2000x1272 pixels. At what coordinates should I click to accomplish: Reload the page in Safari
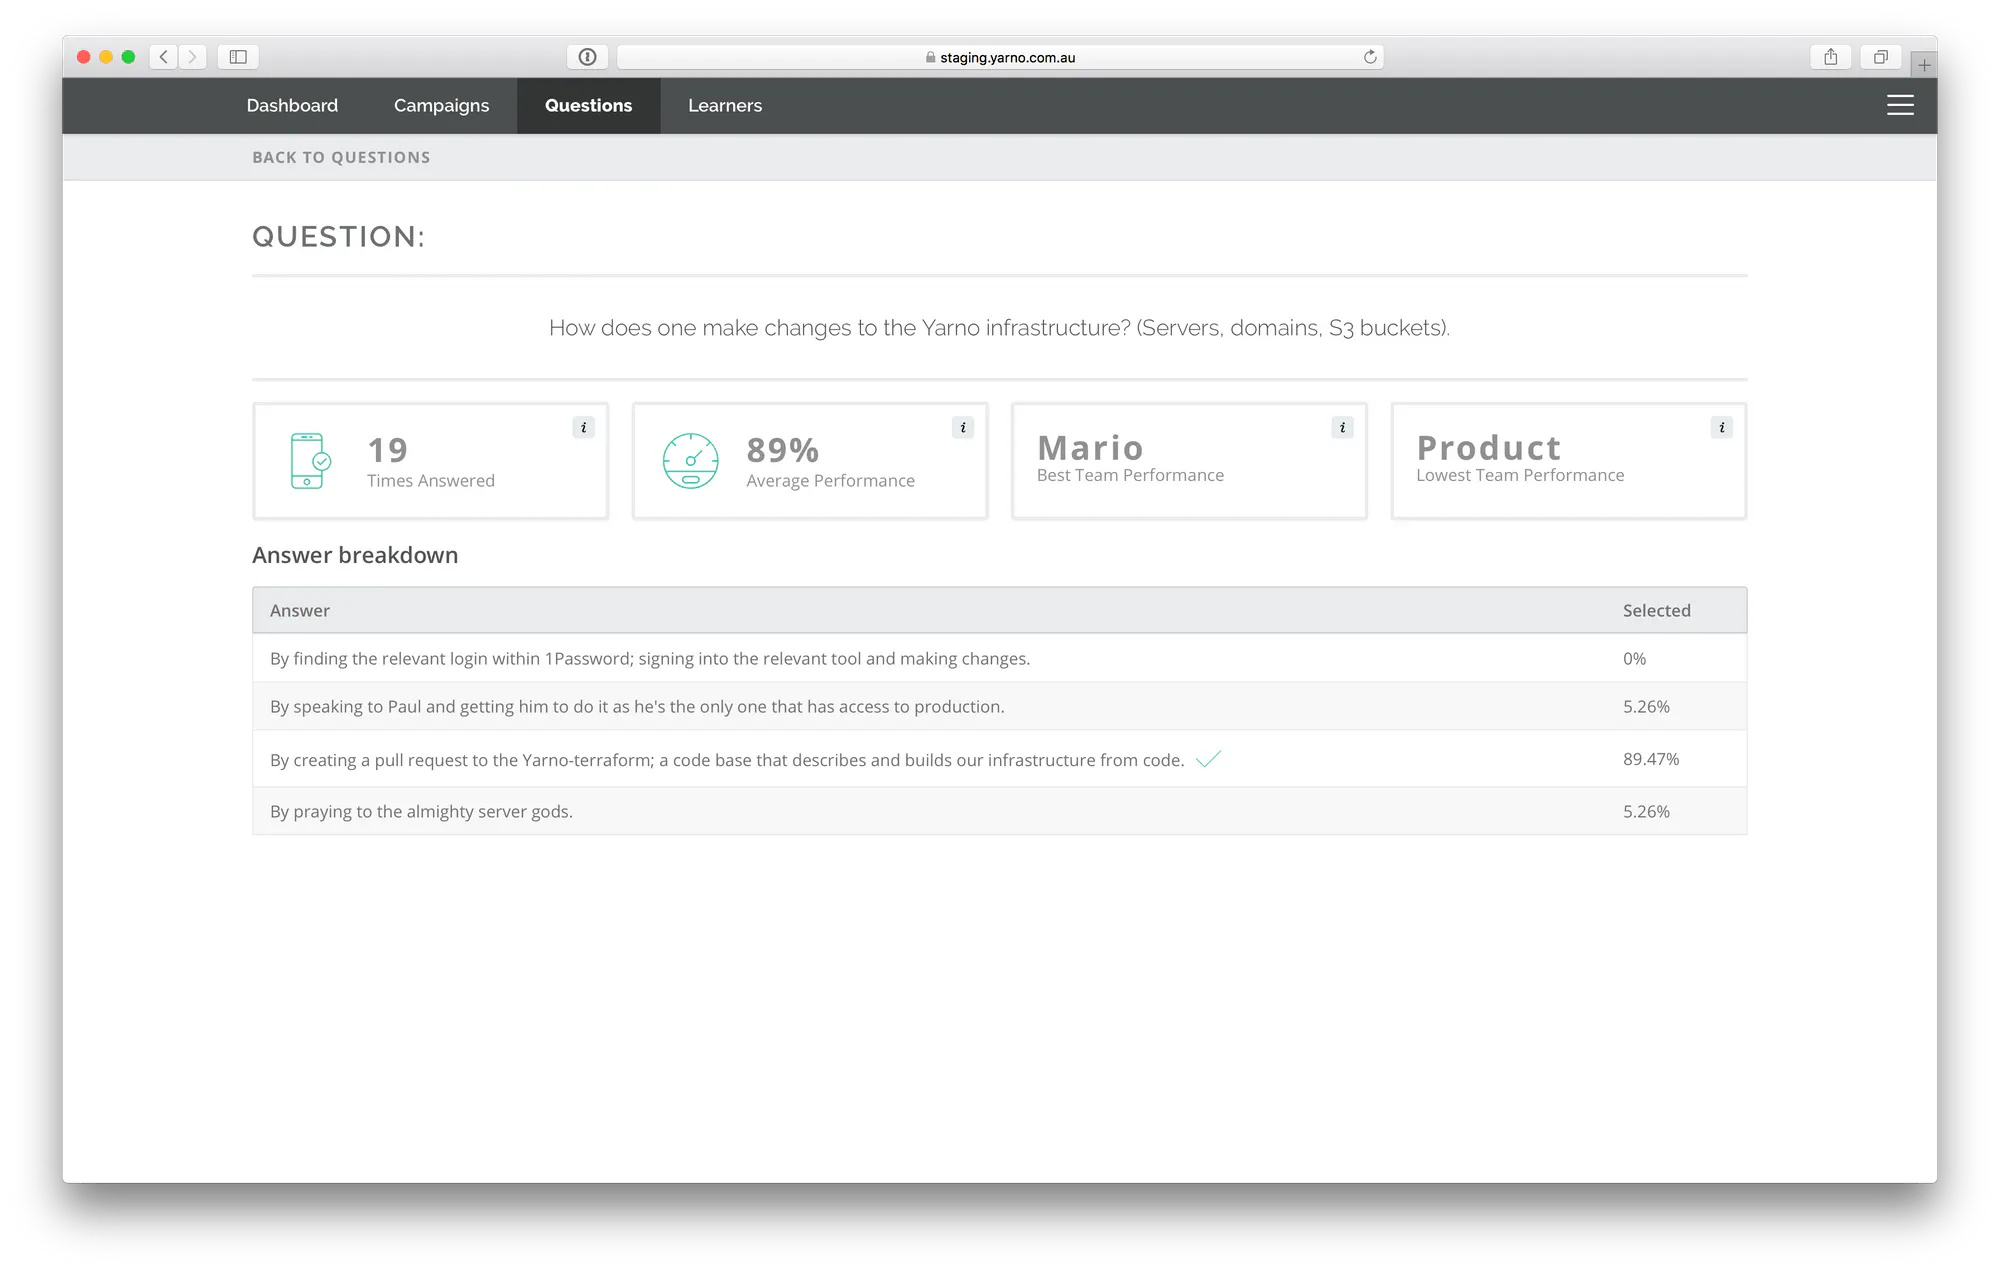tap(1370, 57)
